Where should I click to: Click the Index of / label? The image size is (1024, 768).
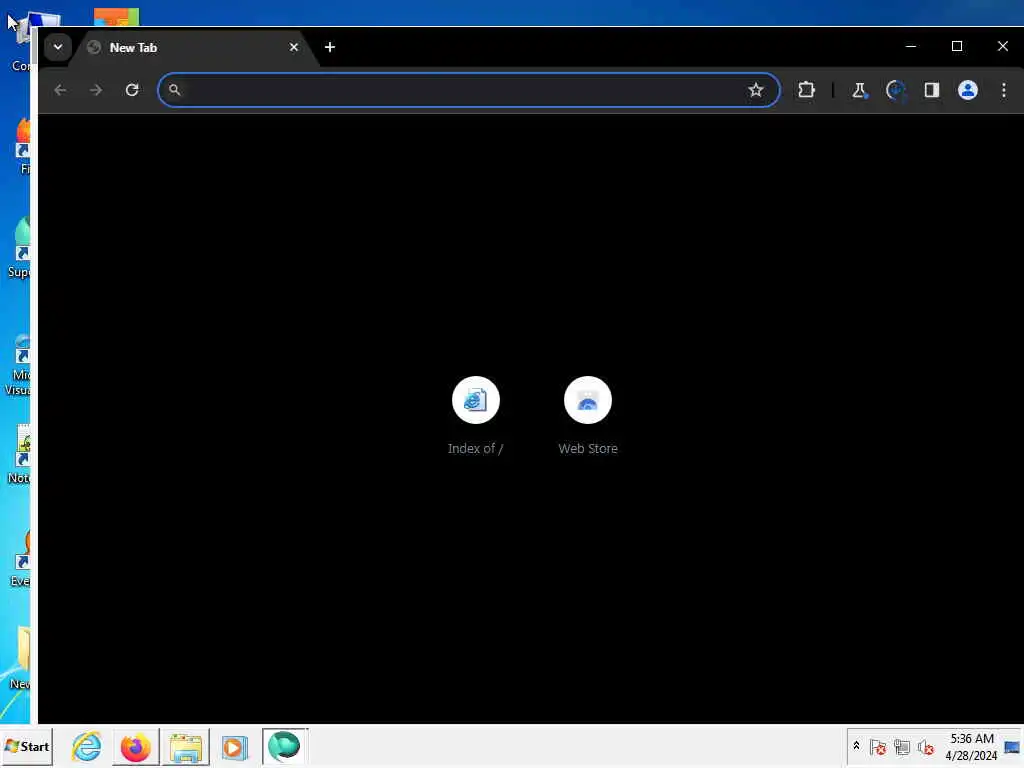tap(475, 449)
